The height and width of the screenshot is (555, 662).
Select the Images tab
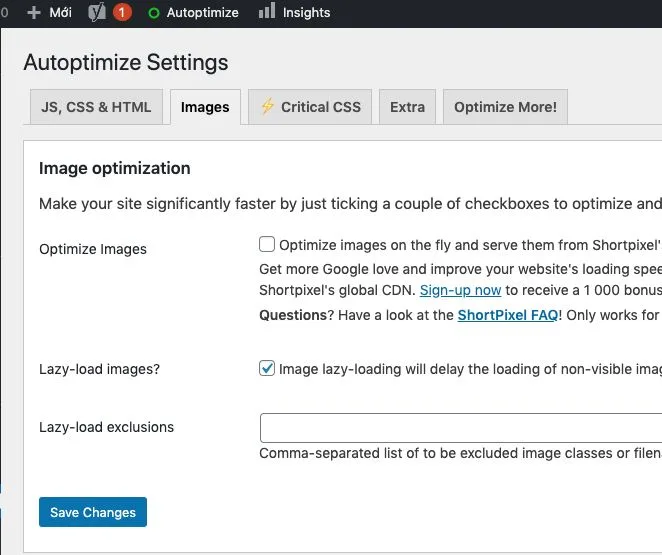click(x=205, y=107)
